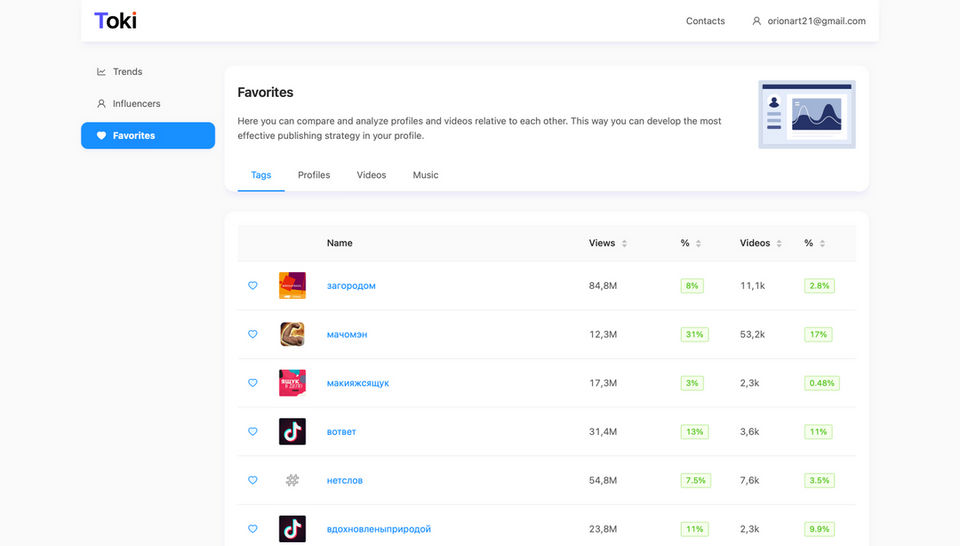Click the загородом tag thumbnail

tap(292, 285)
